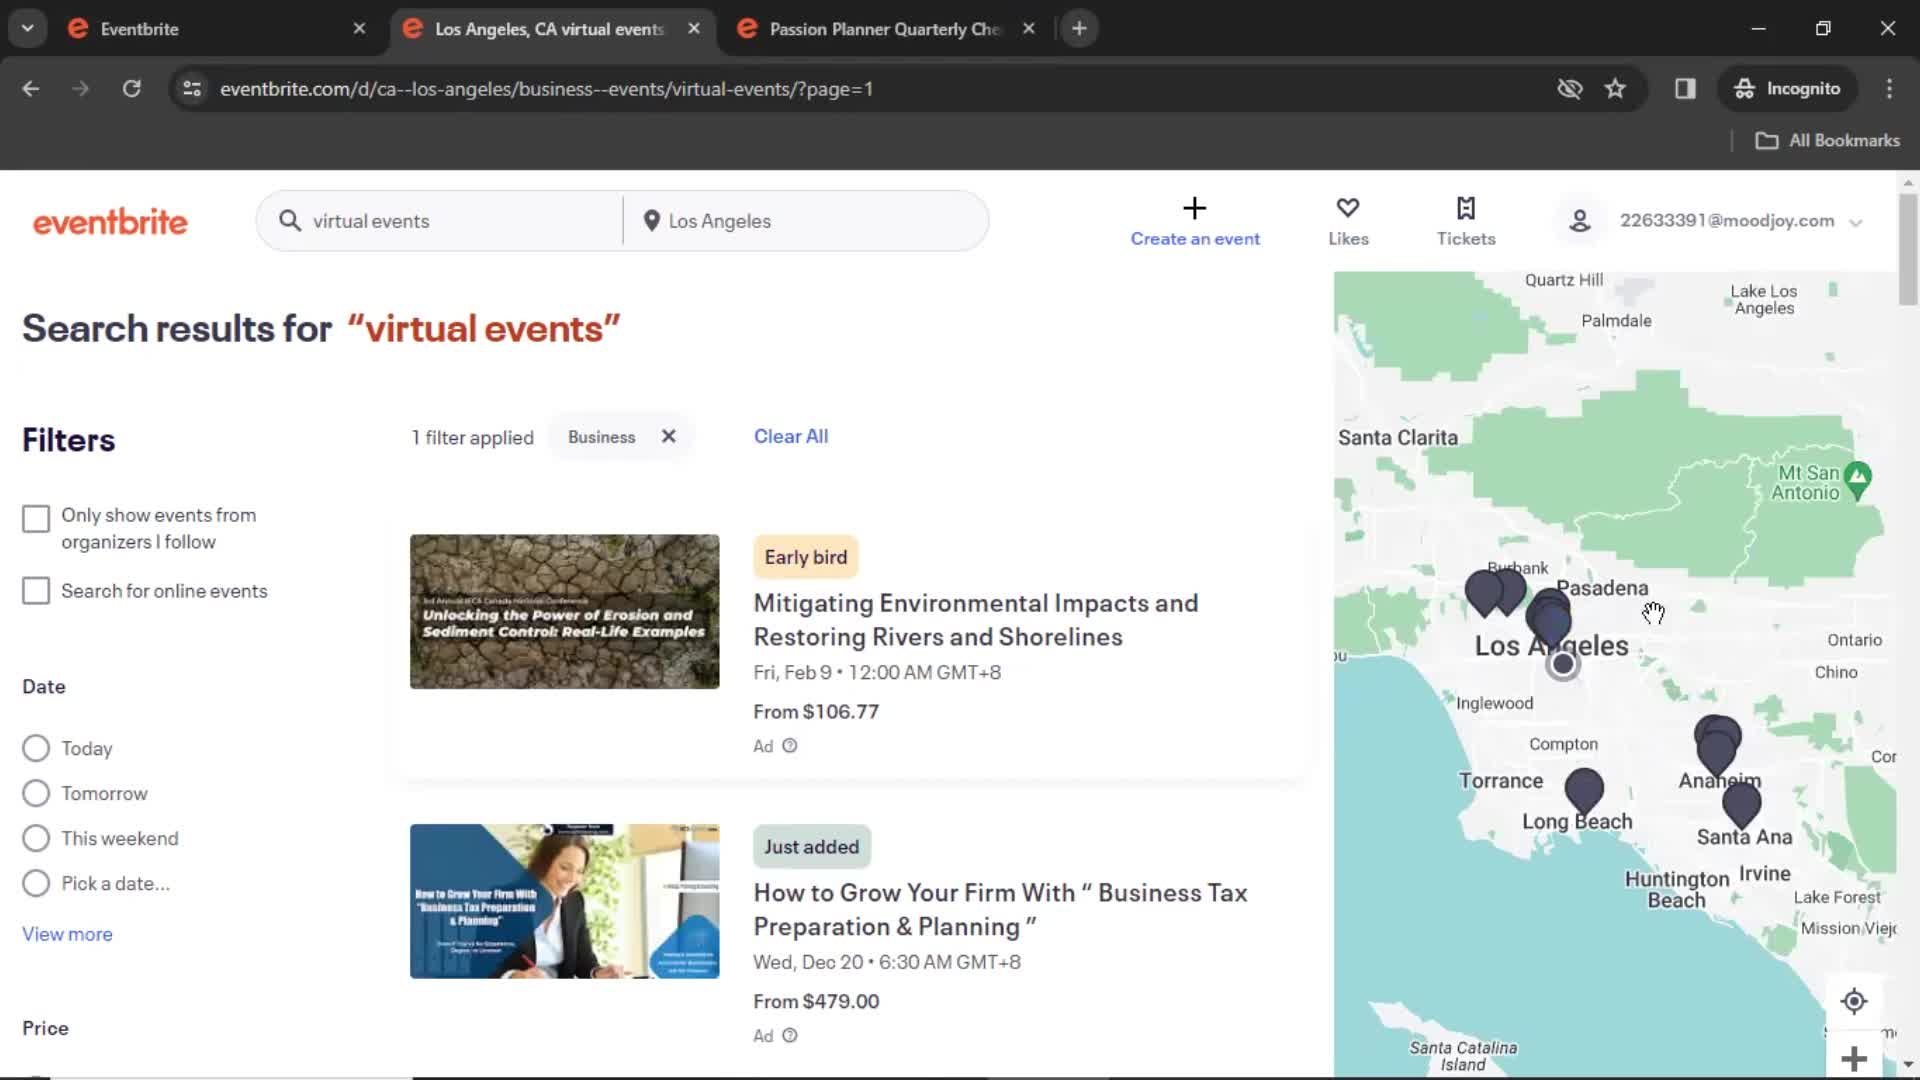Click the map location crosshair icon
1920x1080 pixels.
coord(1855,1000)
